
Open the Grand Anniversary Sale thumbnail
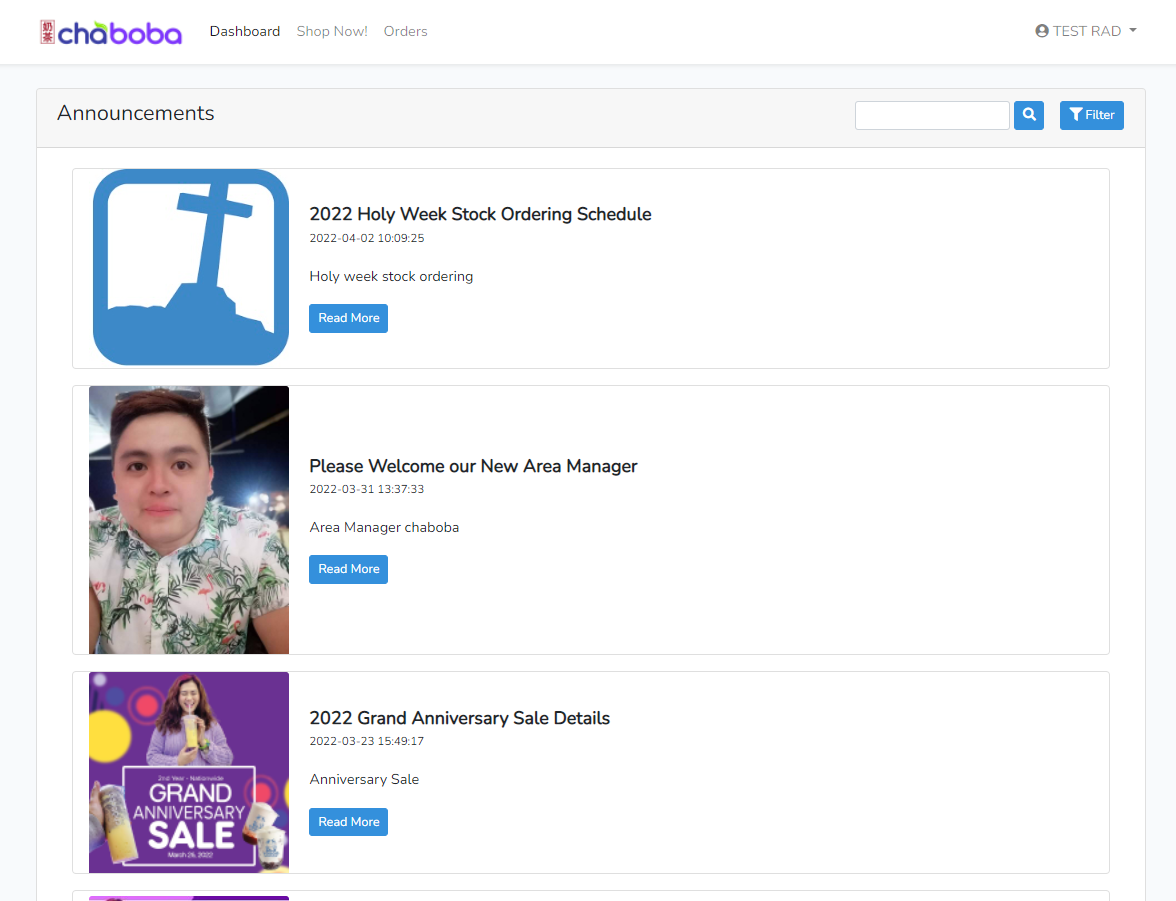(189, 772)
